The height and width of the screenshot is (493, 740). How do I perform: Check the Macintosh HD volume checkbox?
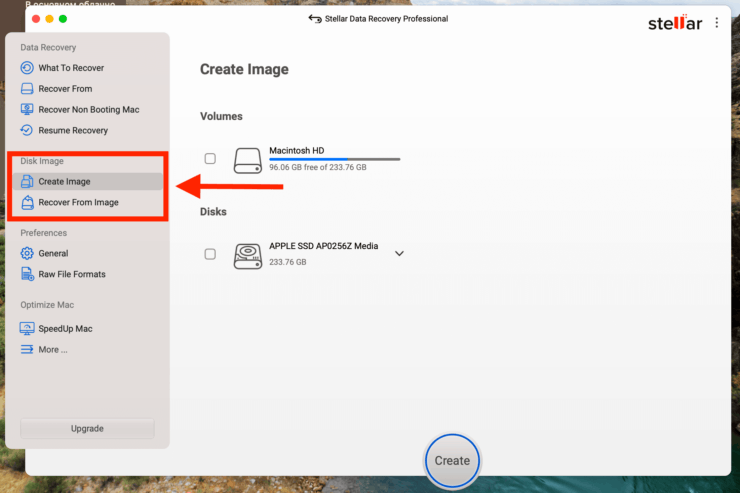[x=210, y=158]
